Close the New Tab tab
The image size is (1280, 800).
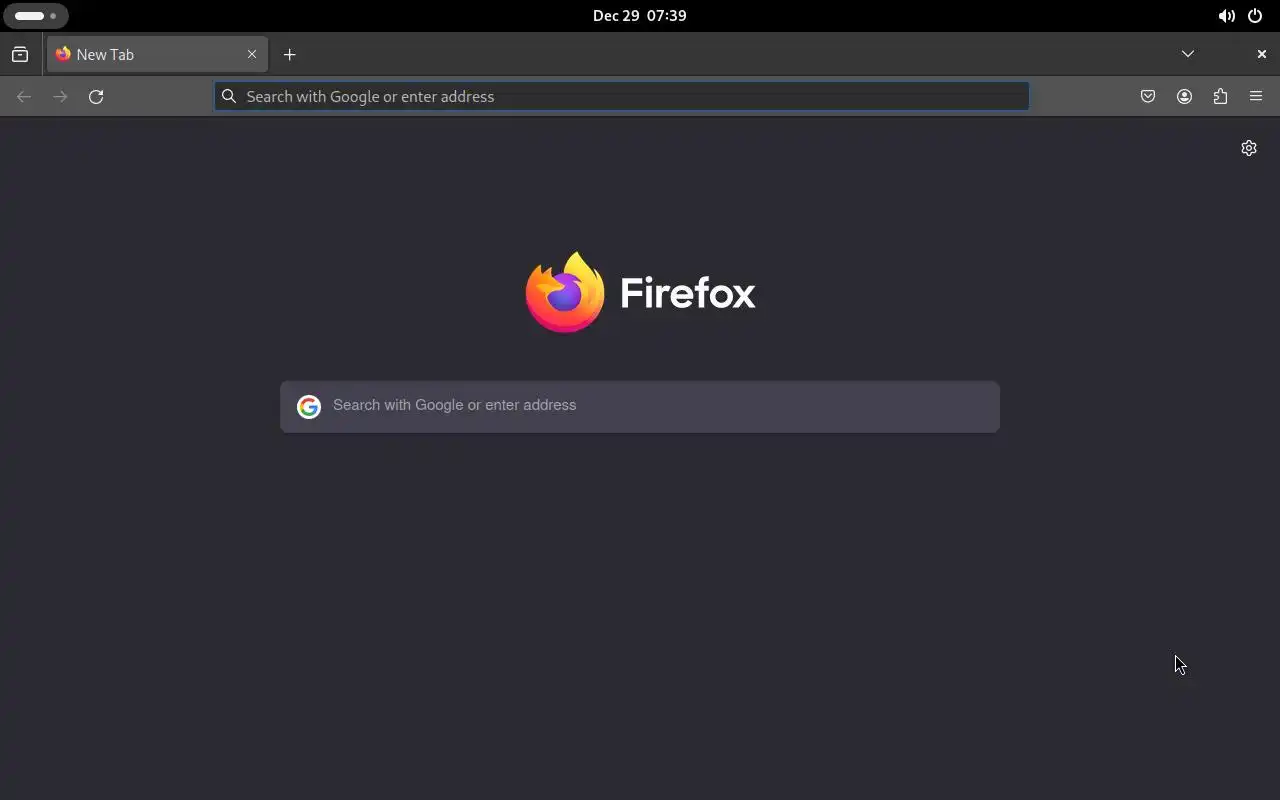252,54
